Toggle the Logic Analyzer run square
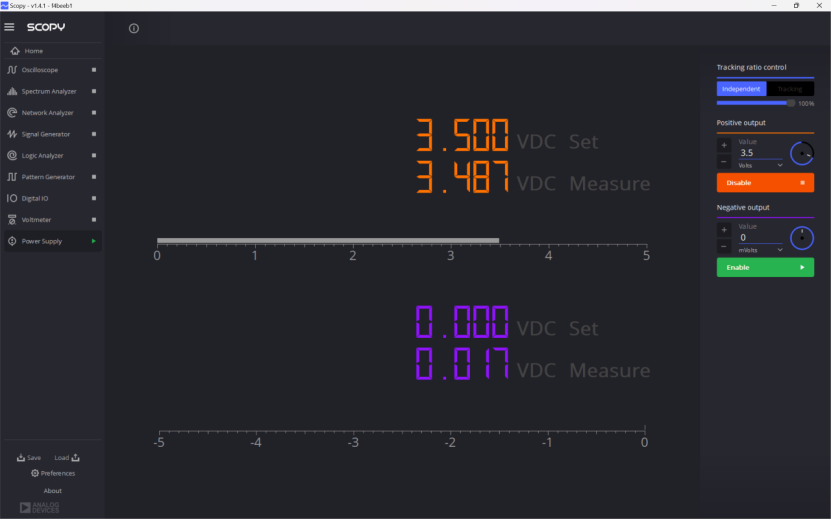The width and height of the screenshot is (831, 520). point(94,155)
